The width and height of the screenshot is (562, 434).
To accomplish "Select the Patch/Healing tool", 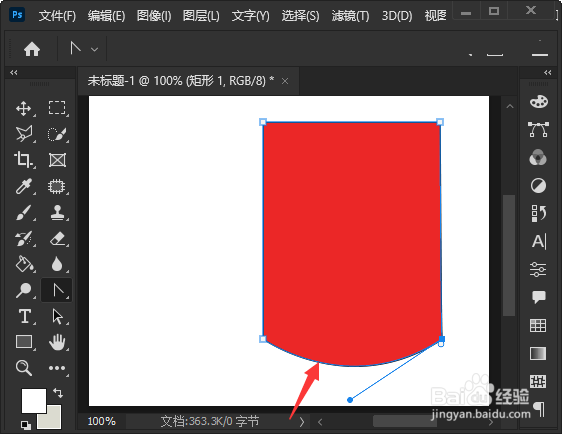I will [57, 186].
